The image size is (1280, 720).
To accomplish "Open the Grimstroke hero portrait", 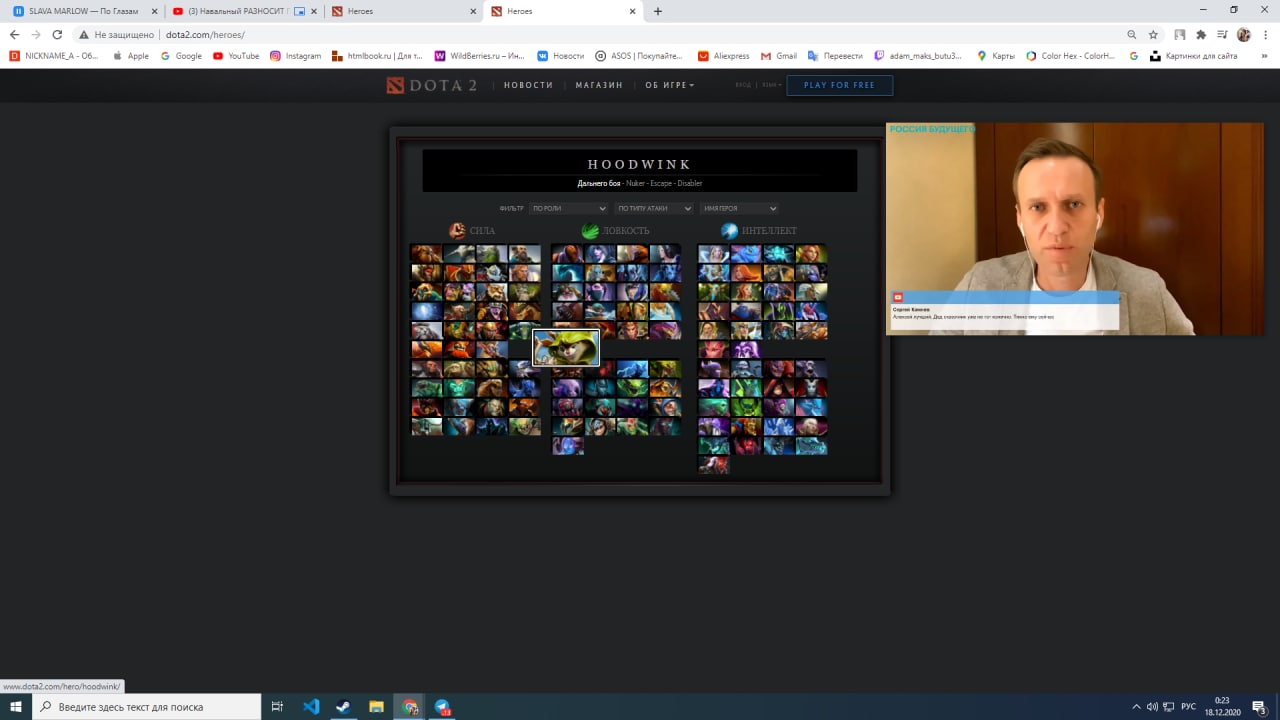I will (x=714, y=465).
